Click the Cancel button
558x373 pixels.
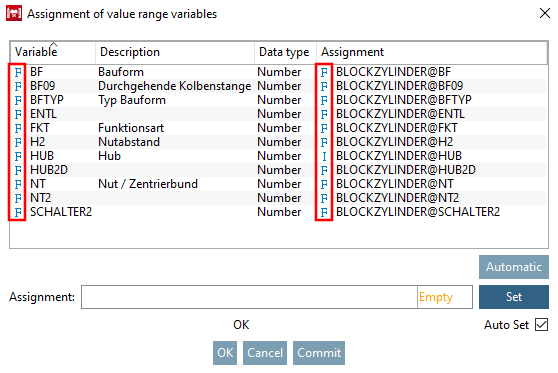[x=265, y=353]
